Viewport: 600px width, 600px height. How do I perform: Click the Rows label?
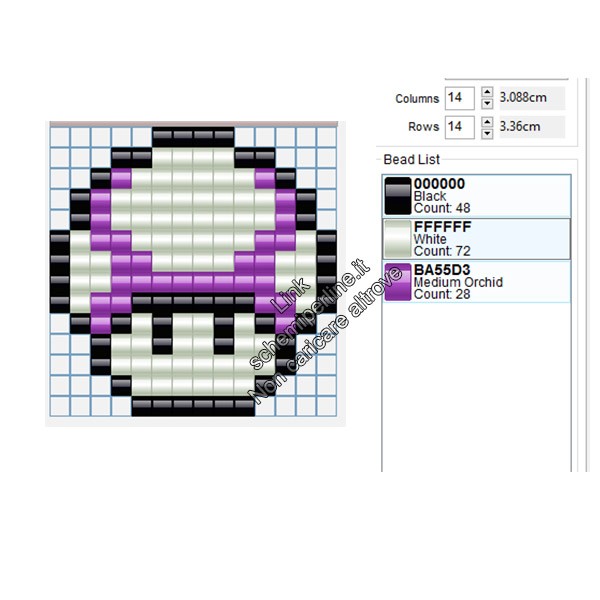click(424, 127)
